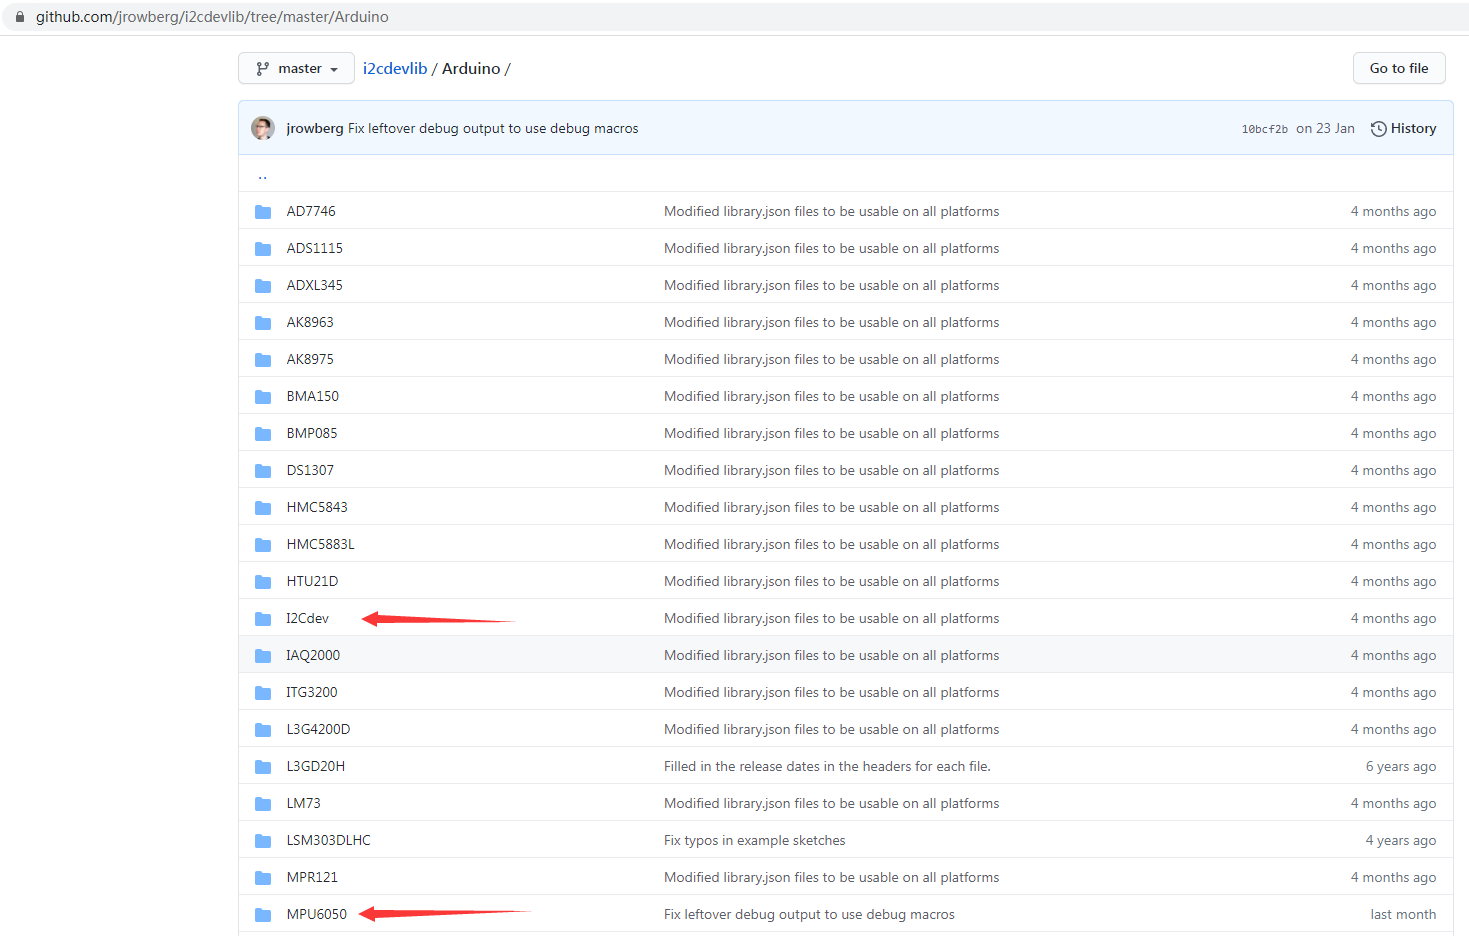The image size is (1469, 936).
Task: Navigate to parent directory via double dots
Action: (262, 174)
